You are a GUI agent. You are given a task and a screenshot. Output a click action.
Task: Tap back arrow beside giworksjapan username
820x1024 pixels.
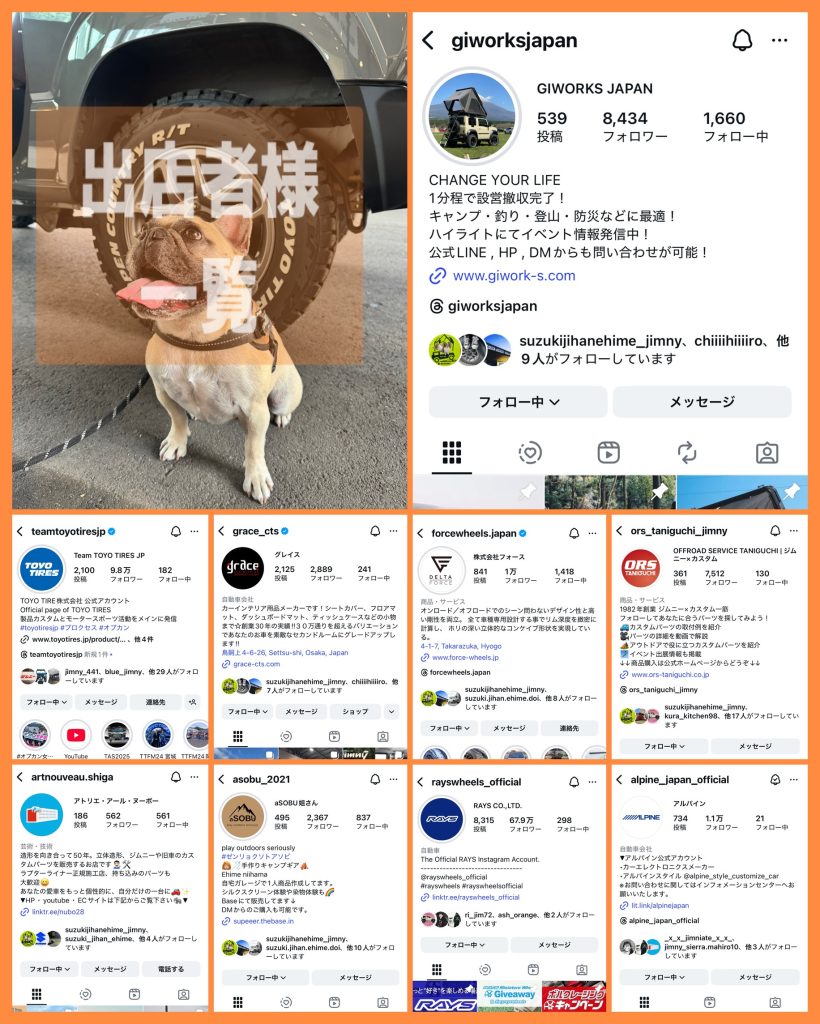pos(428,40)
